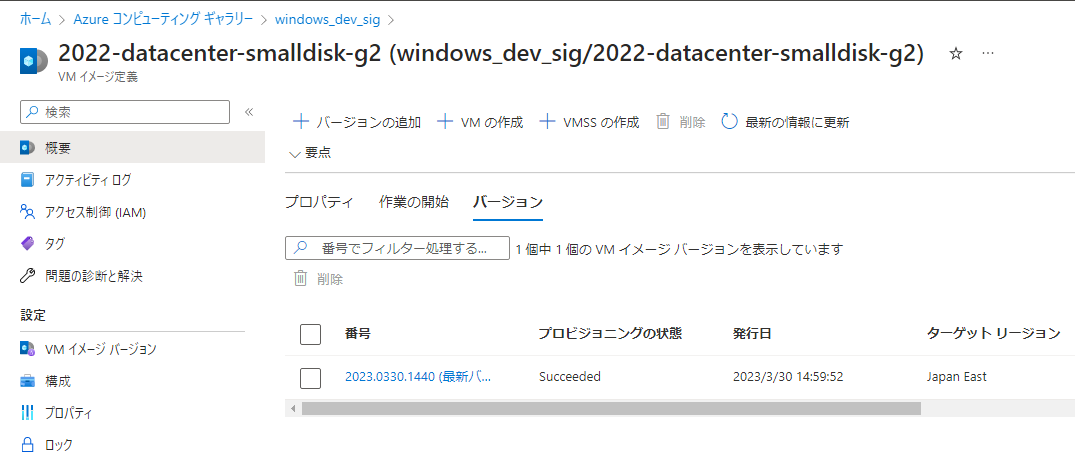The width and height of the screenshot is (1075, 463).
Task: Expand the 要点 essentials section
Action: [x=311, y=154]
